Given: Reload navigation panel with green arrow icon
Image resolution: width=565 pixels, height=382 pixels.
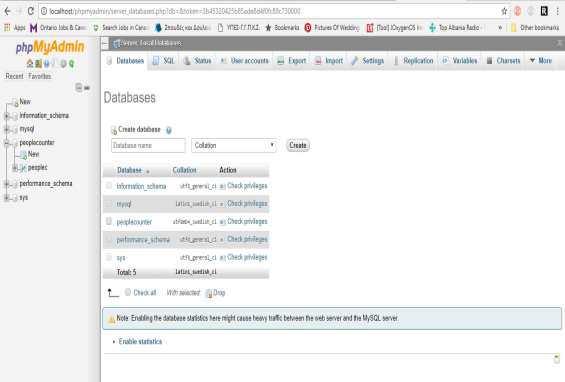Looking at the screenshot, I should [x=71, y=64].
